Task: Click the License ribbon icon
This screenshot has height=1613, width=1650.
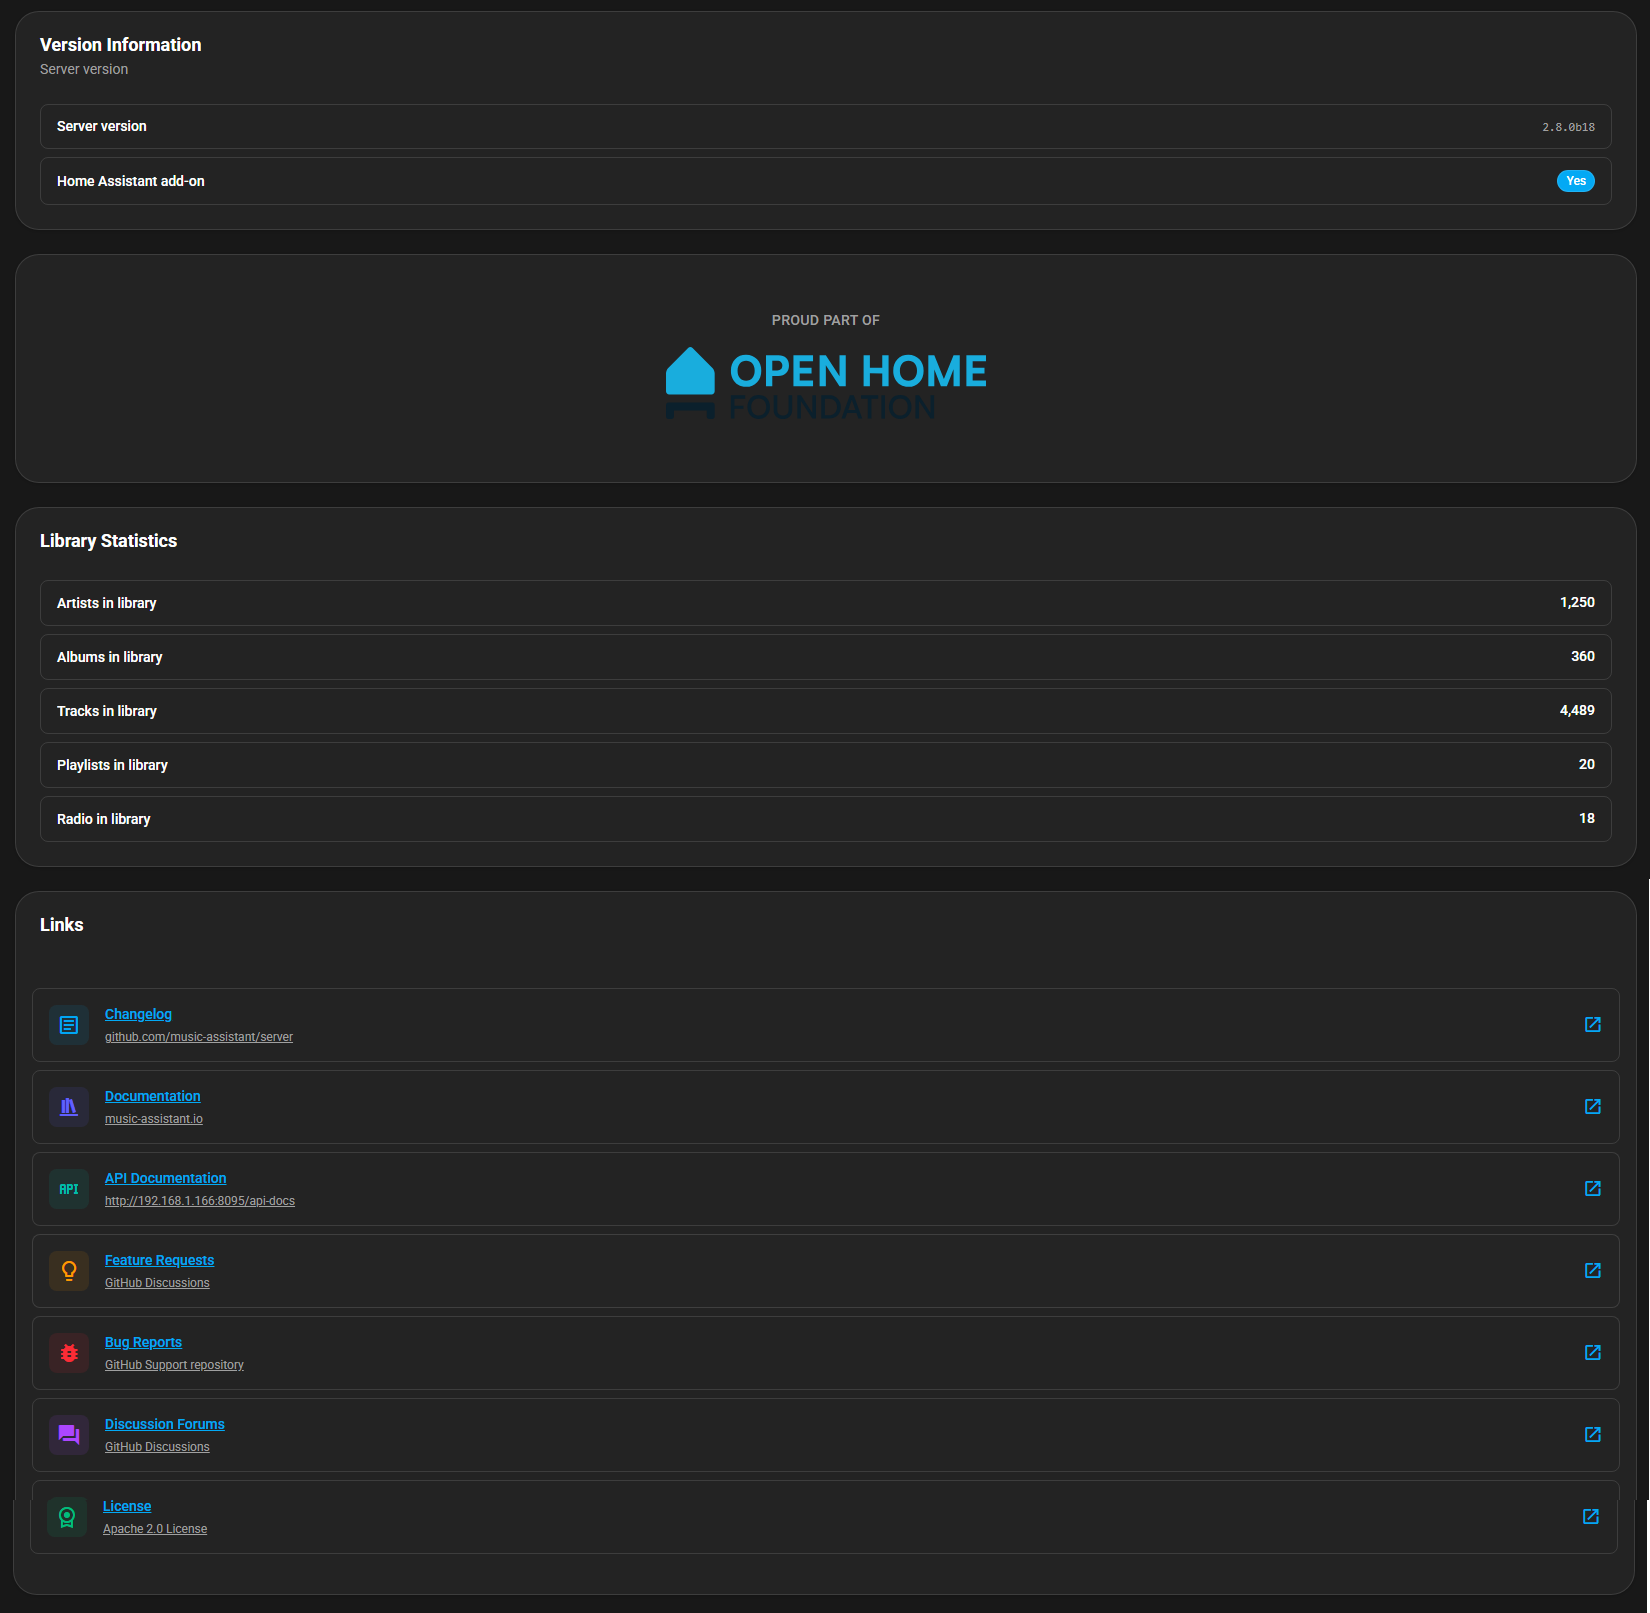Action: click(x=68, y=1516)
